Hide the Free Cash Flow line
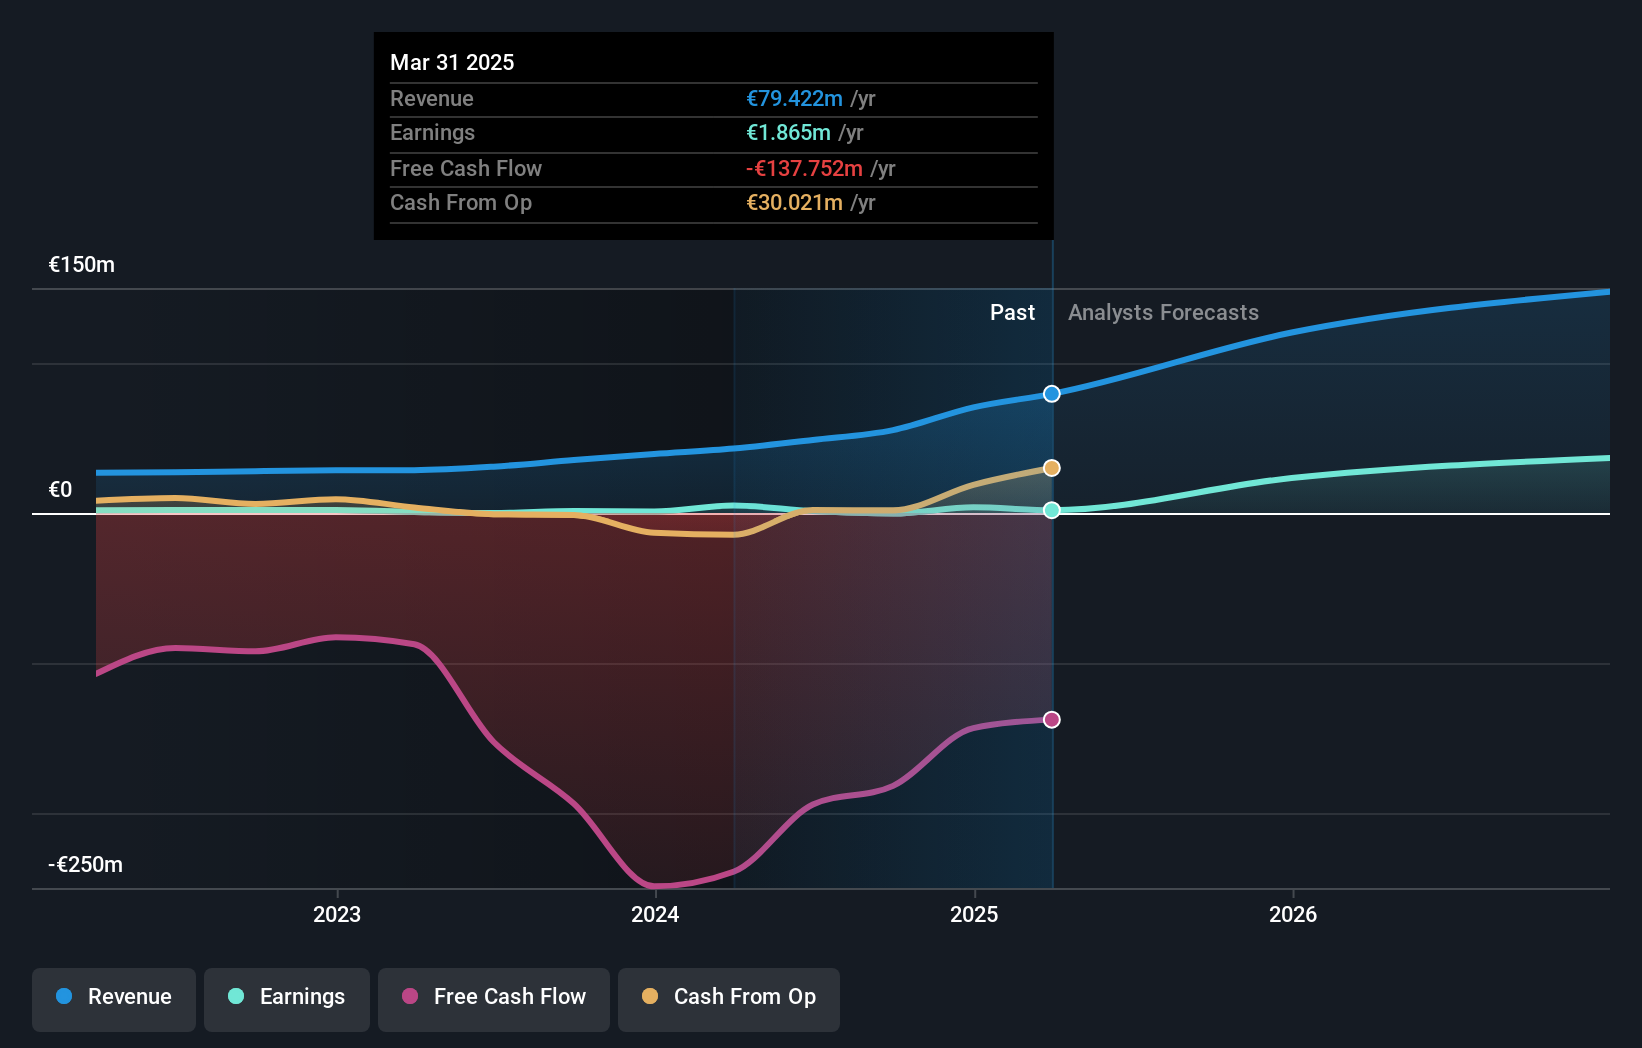 point(494,999)
